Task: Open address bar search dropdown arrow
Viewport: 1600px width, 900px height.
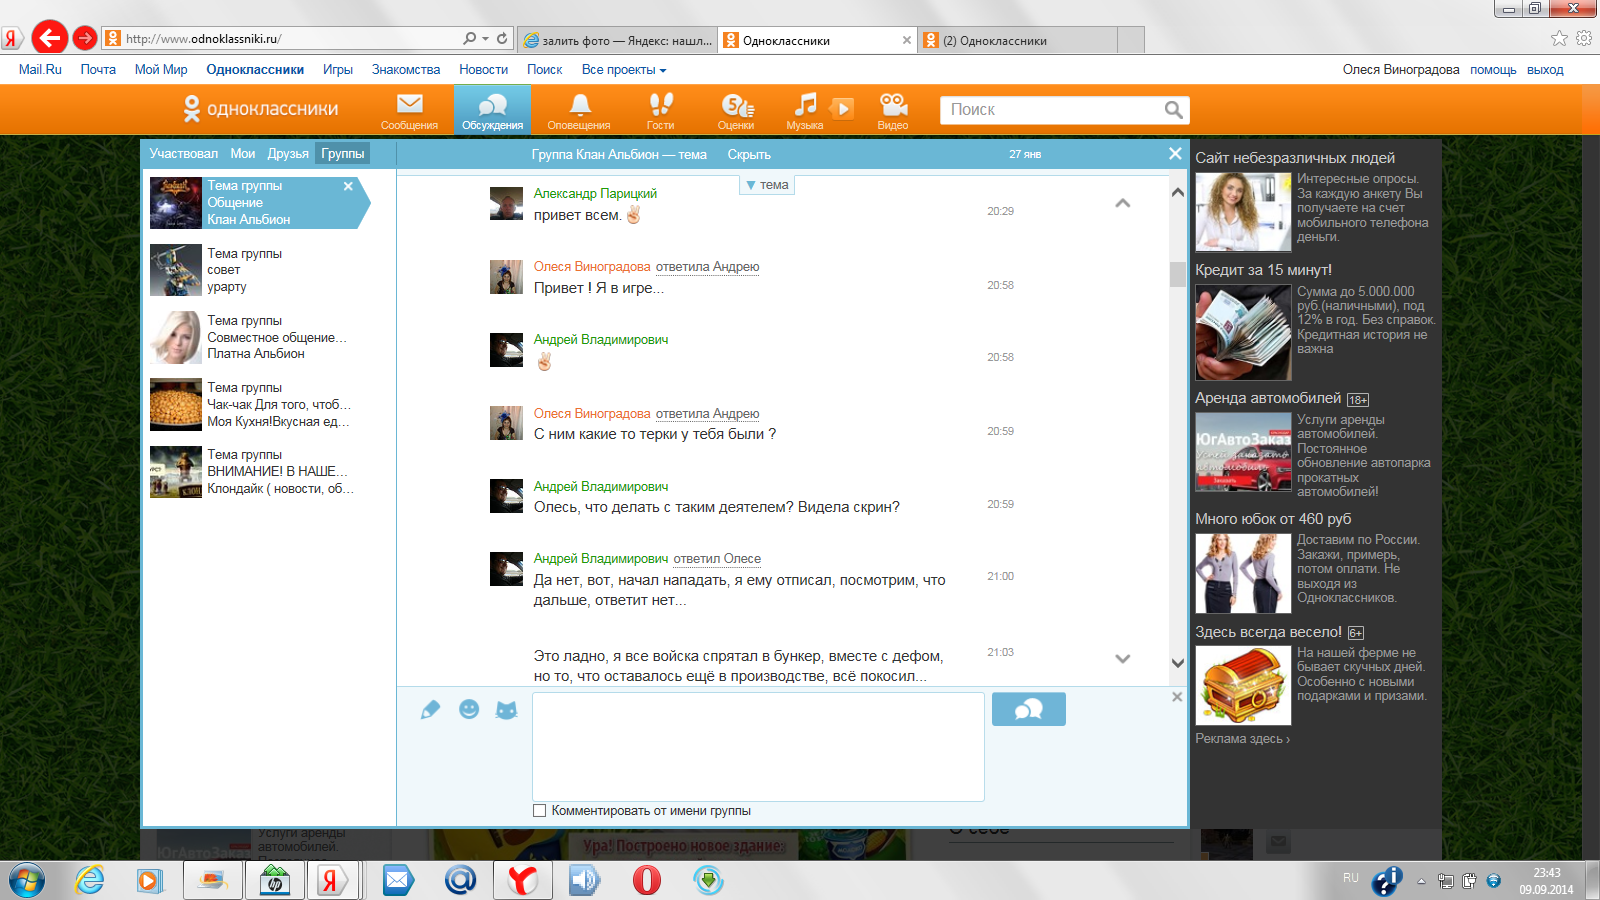Action: coord(486,38)
